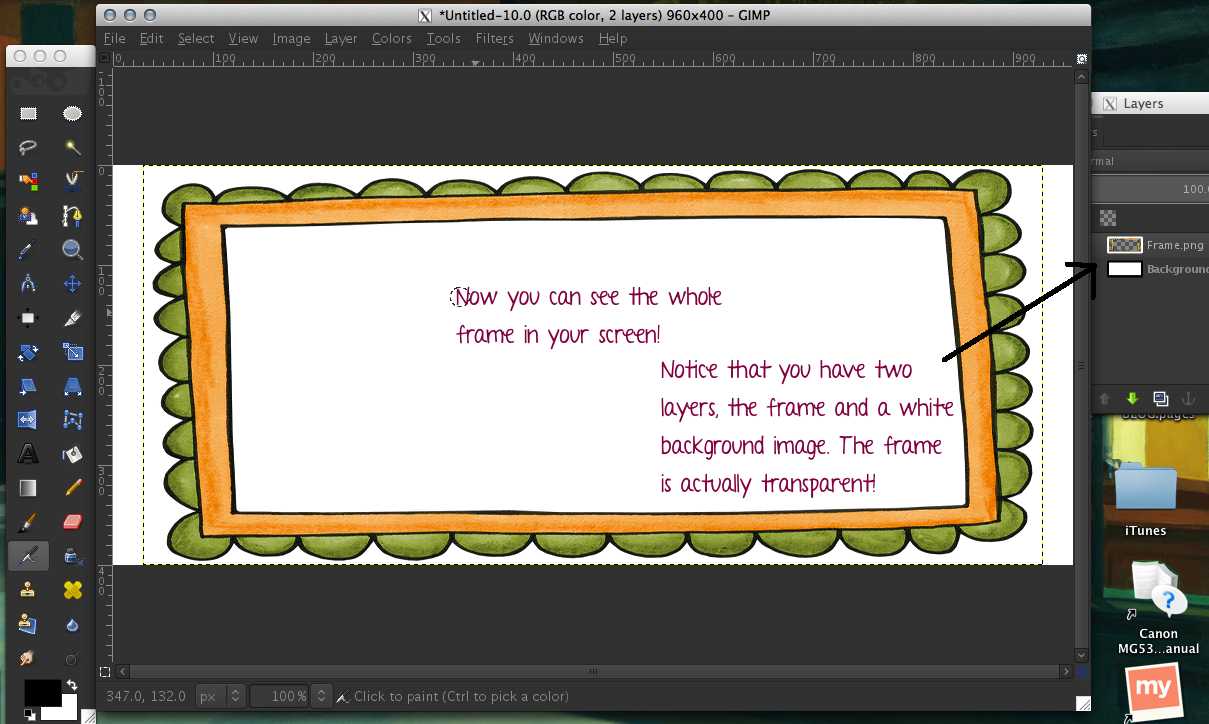Open the Edit menu

click(x=151, y=38)
